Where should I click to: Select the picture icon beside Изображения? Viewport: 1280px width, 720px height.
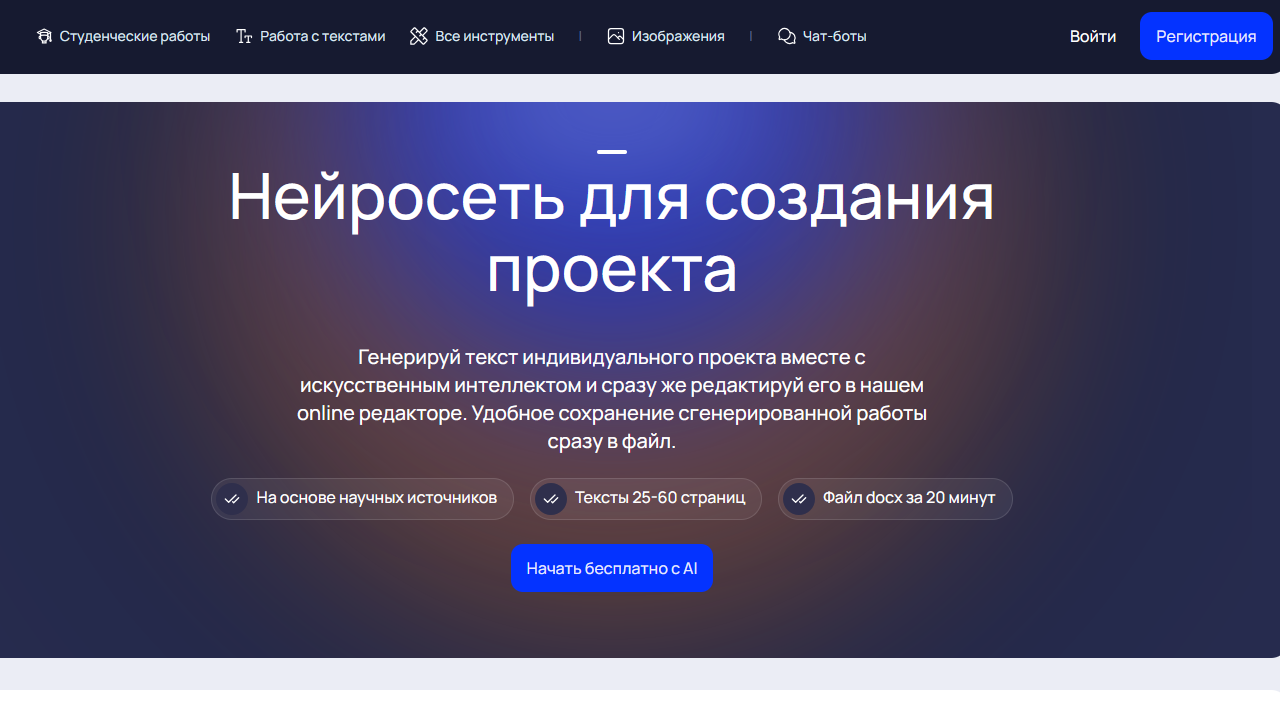pos(616,36)
